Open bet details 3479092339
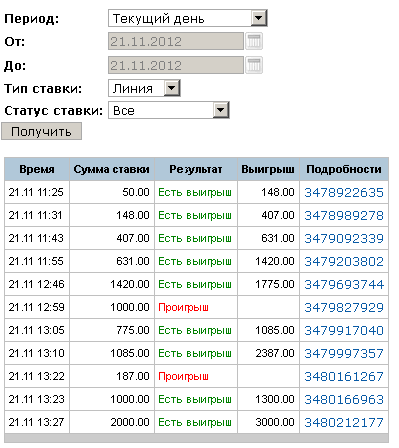 (344, 239)
